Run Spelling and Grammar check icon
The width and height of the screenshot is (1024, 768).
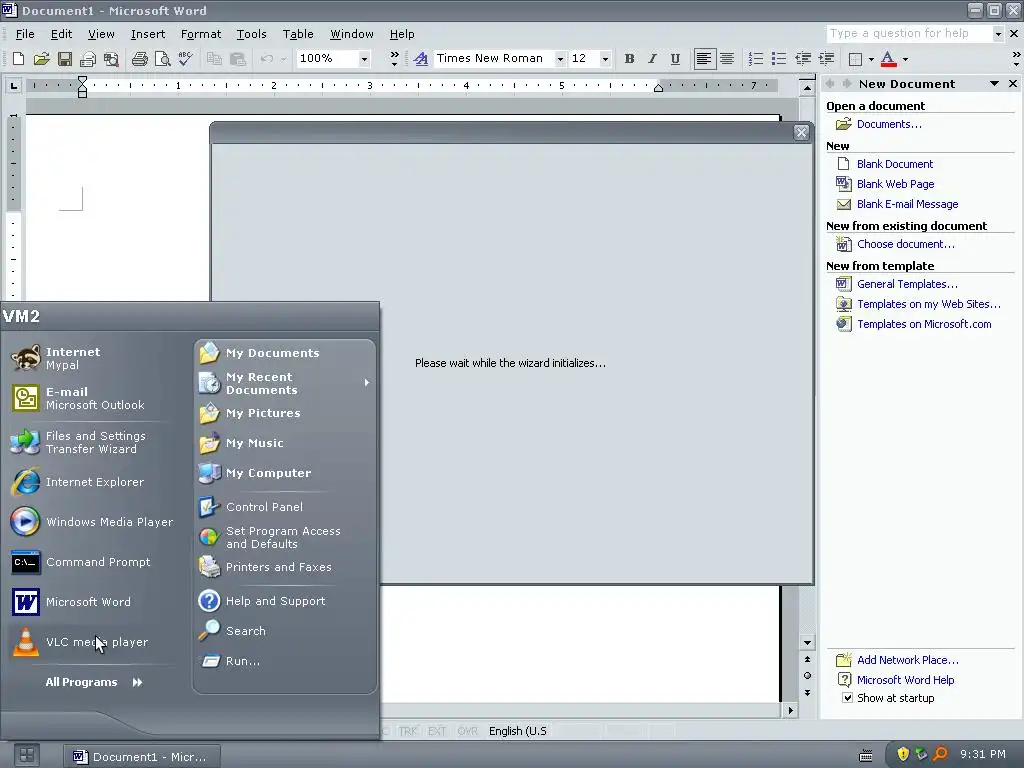pyautogui.click(x=185, y=59)
